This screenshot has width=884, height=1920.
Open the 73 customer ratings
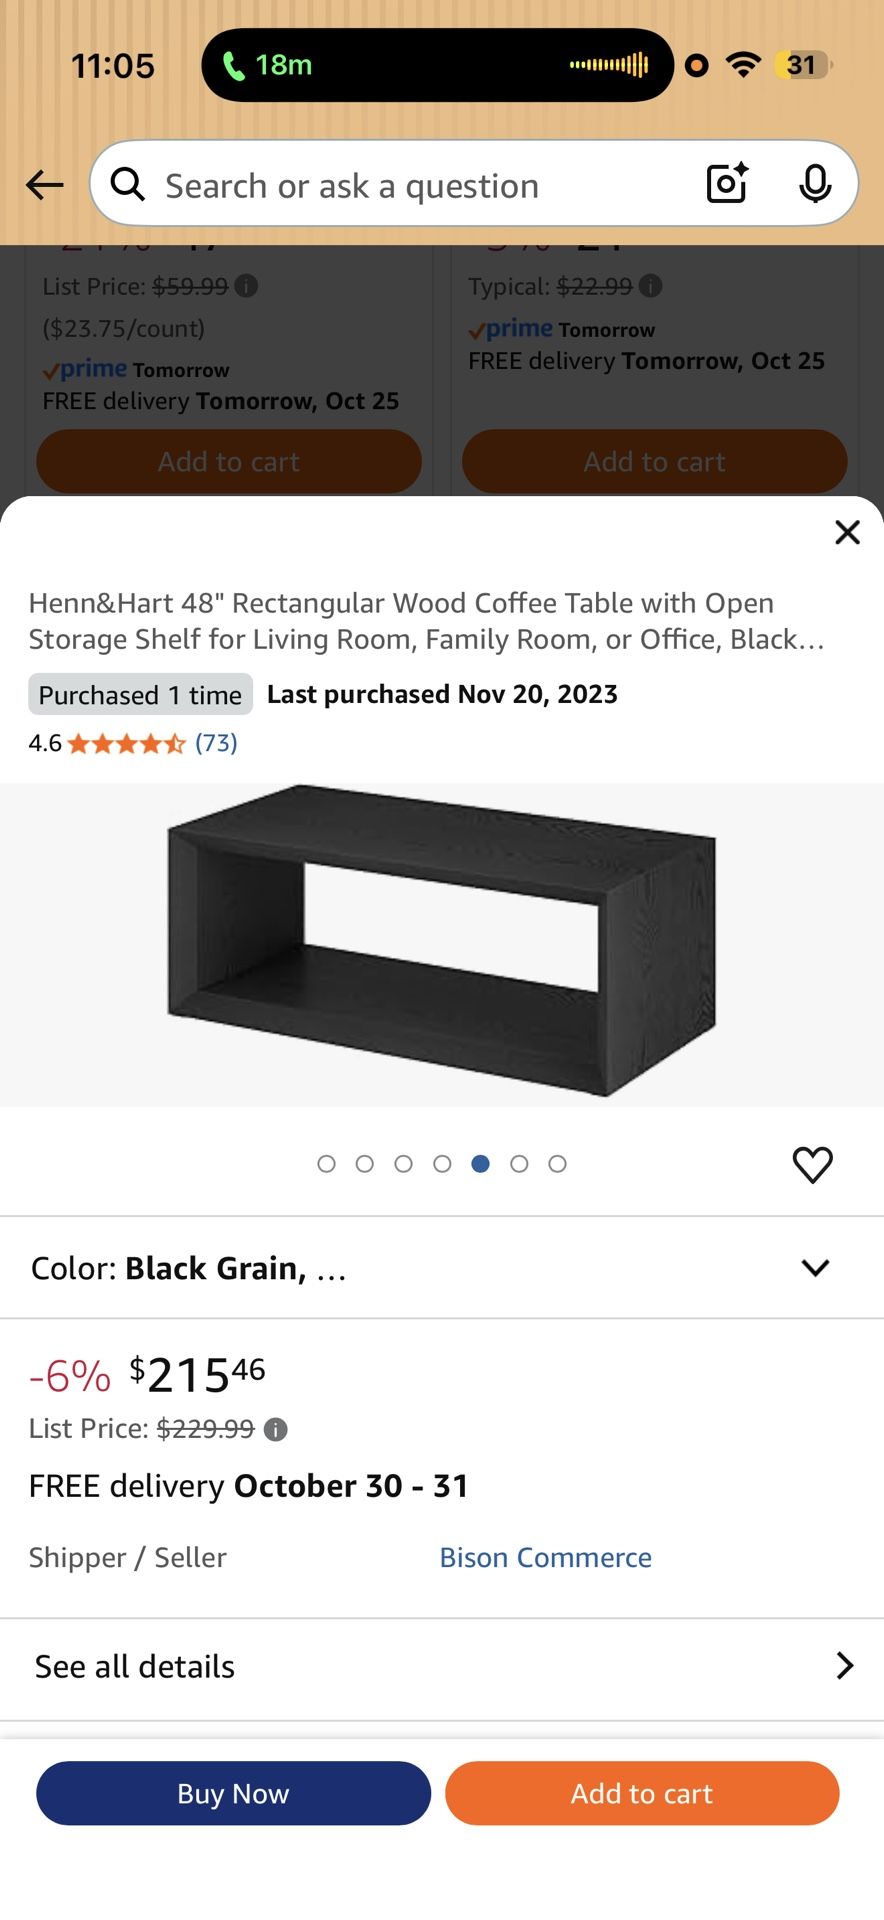pyautogui.click(x=216, y=743)
